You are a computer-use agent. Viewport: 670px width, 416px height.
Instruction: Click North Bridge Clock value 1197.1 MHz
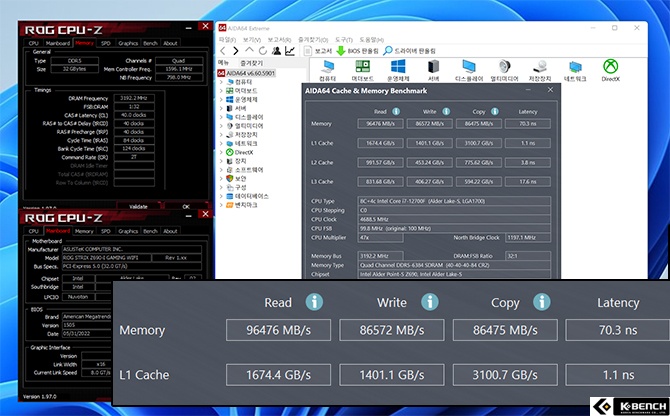[527, 237]
